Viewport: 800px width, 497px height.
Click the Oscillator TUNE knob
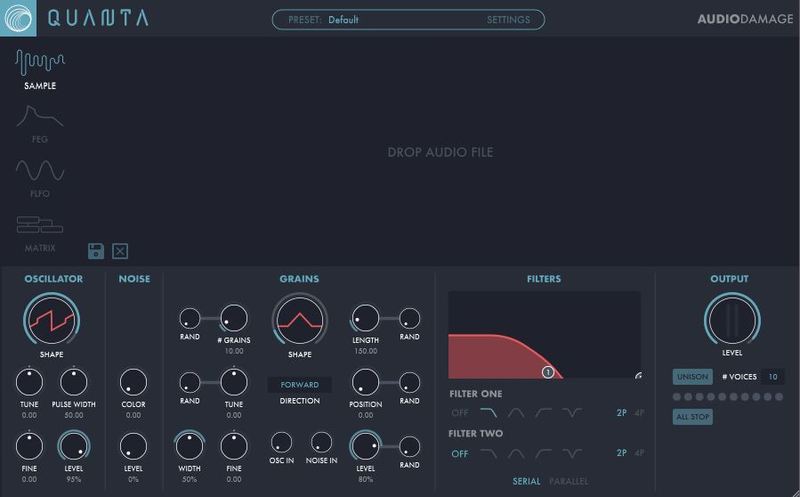pyautogui.click(x=29, y=382)
